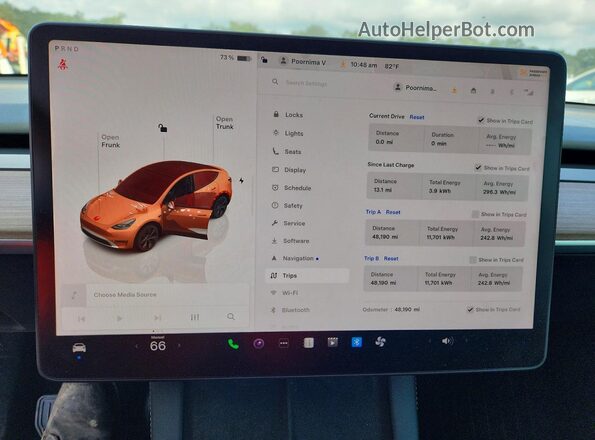Tap the orange 3D car model
595x440 pixels.
coord(156,205)
